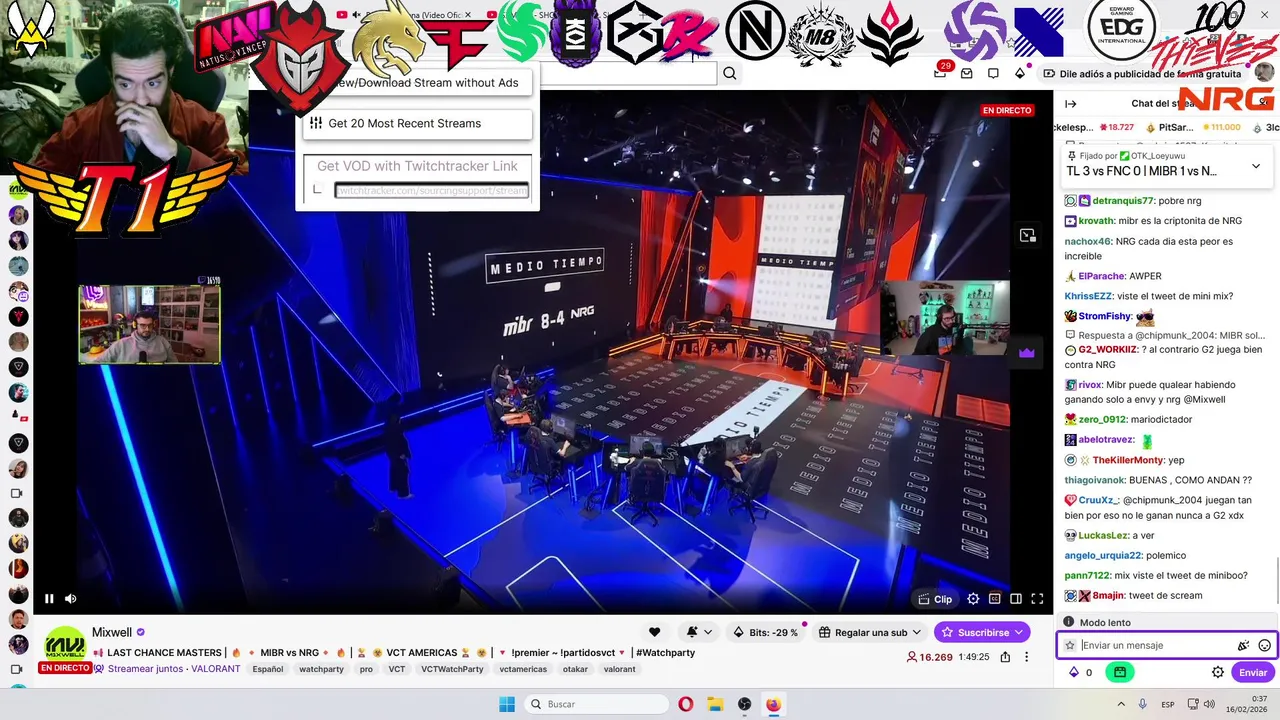Select the 'otakar' tag
The width and height of the screenshot is (1280, 720).
pos(575,669)
